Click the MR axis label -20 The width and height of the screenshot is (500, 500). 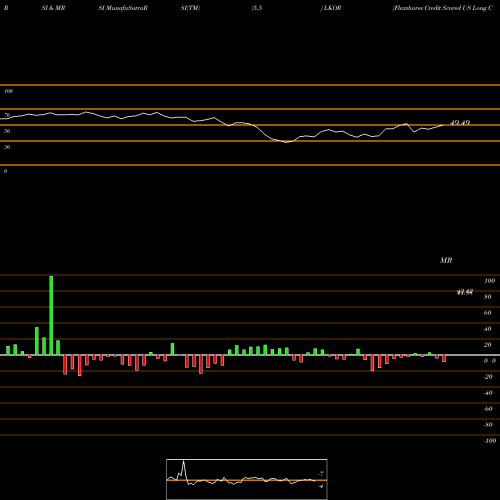[x=488, y=377]
